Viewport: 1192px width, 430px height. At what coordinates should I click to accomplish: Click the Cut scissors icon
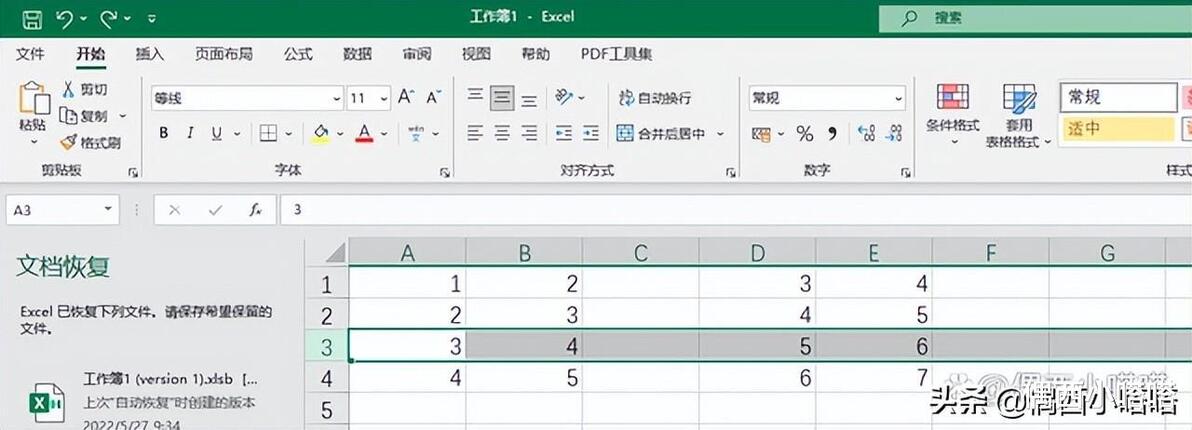tap(69, 90)
